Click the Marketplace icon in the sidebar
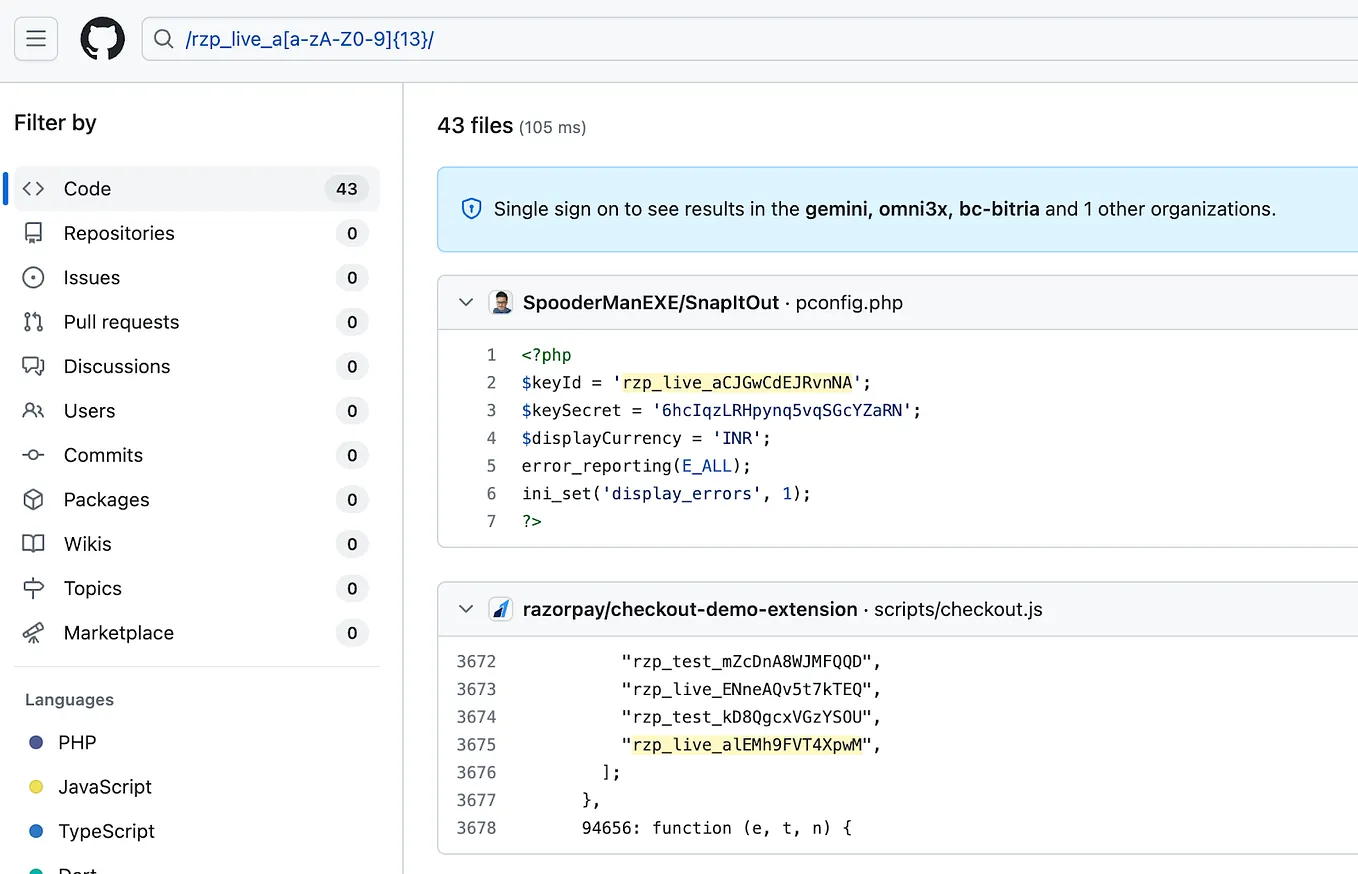 point(31,632)
